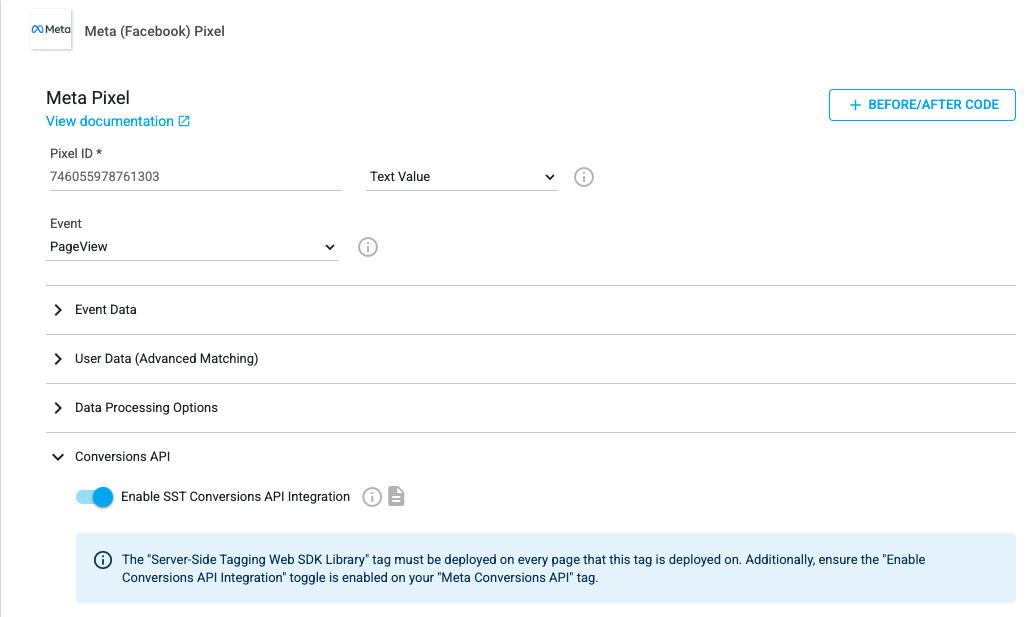Click the BEFORE/AFTER CODE button

(x=922, y=105)
